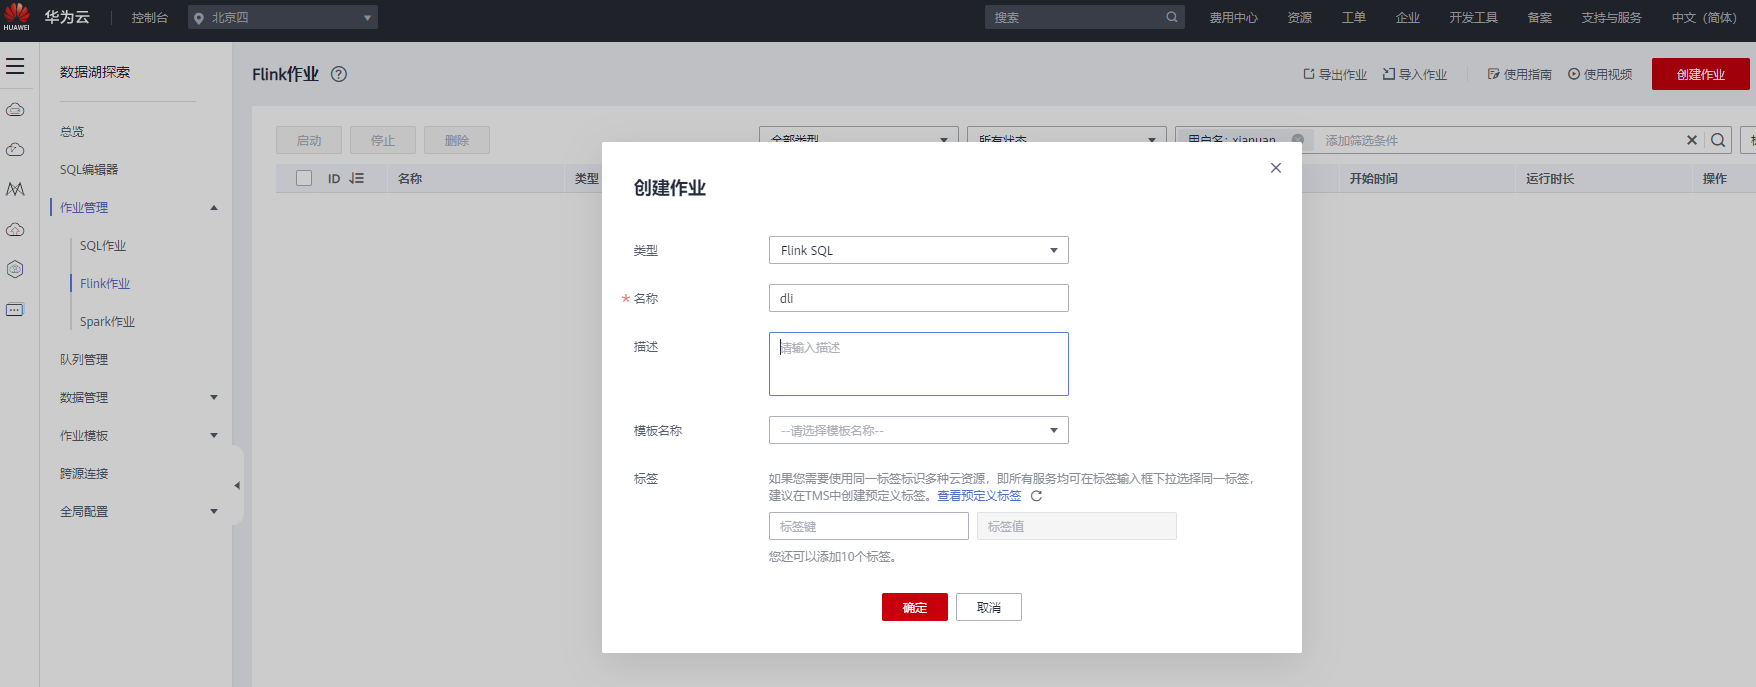Click the red 创建作业 button
Image resolution: width=1756 pixels, height=687 pixels.
1701,74
